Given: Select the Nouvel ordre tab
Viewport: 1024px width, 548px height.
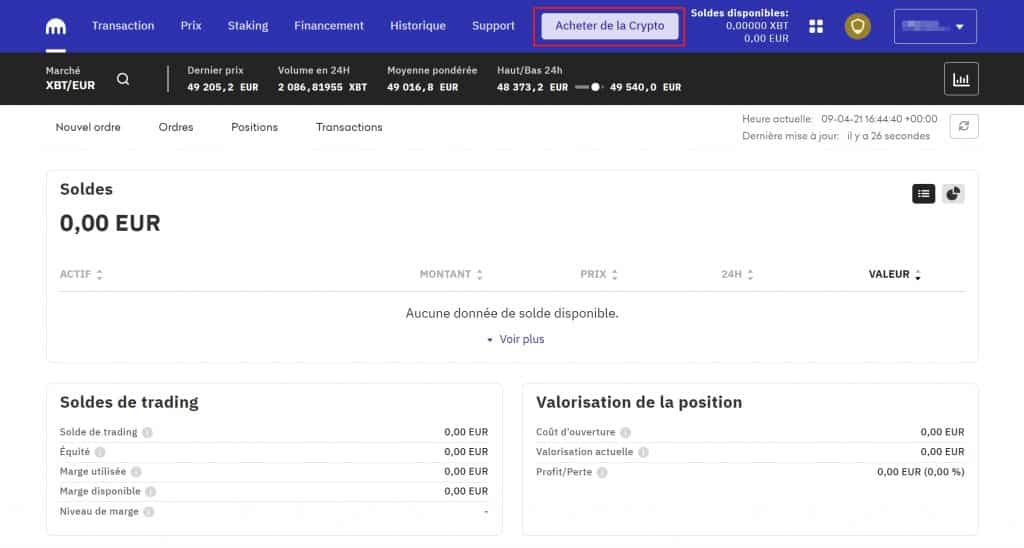Looking at the screenshot, I should pyautogui.click(x=88, y=127).
